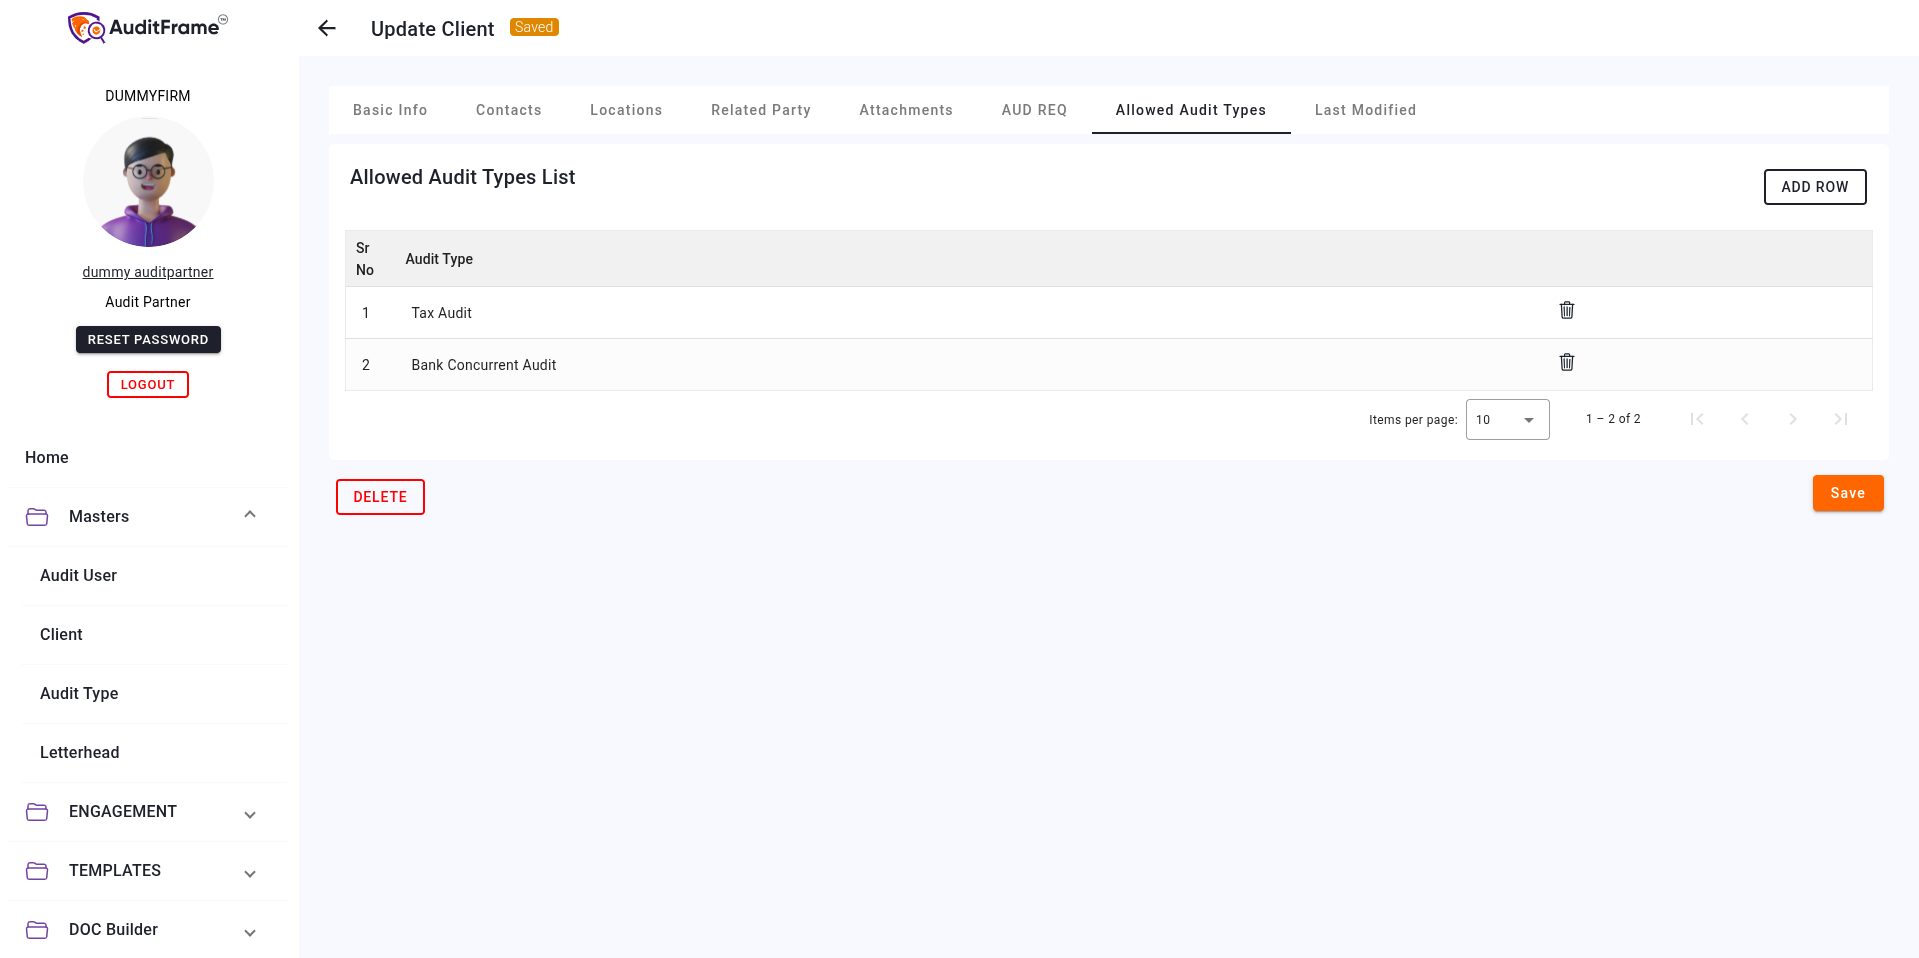The width and height of the screenshot is (1919, 958).
Task: Jump to last page using pagination icon
Action: tap(1841, 419)
